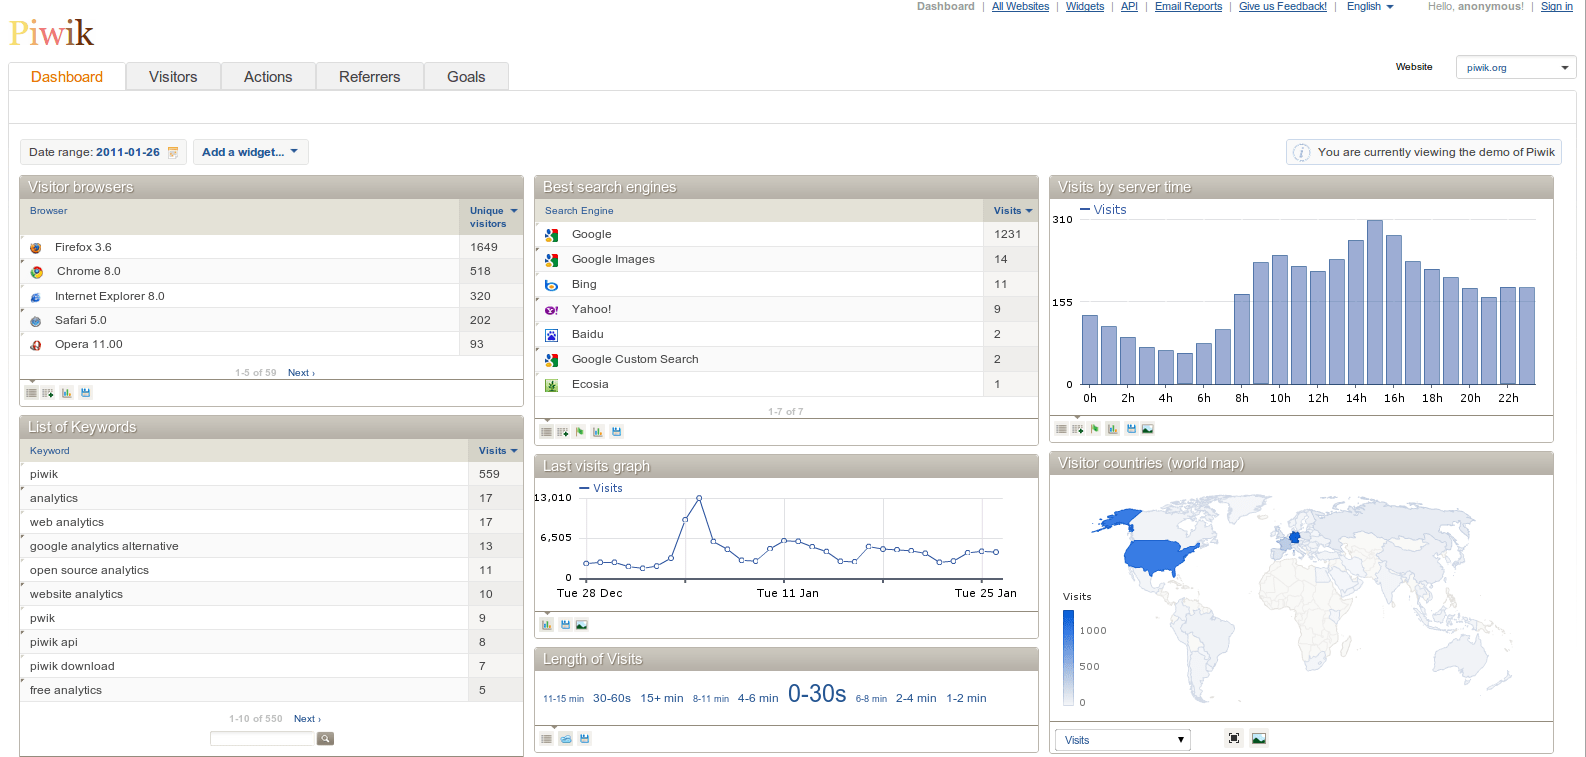
Task: Go to next page of keywords list
Action: (307, 719)
